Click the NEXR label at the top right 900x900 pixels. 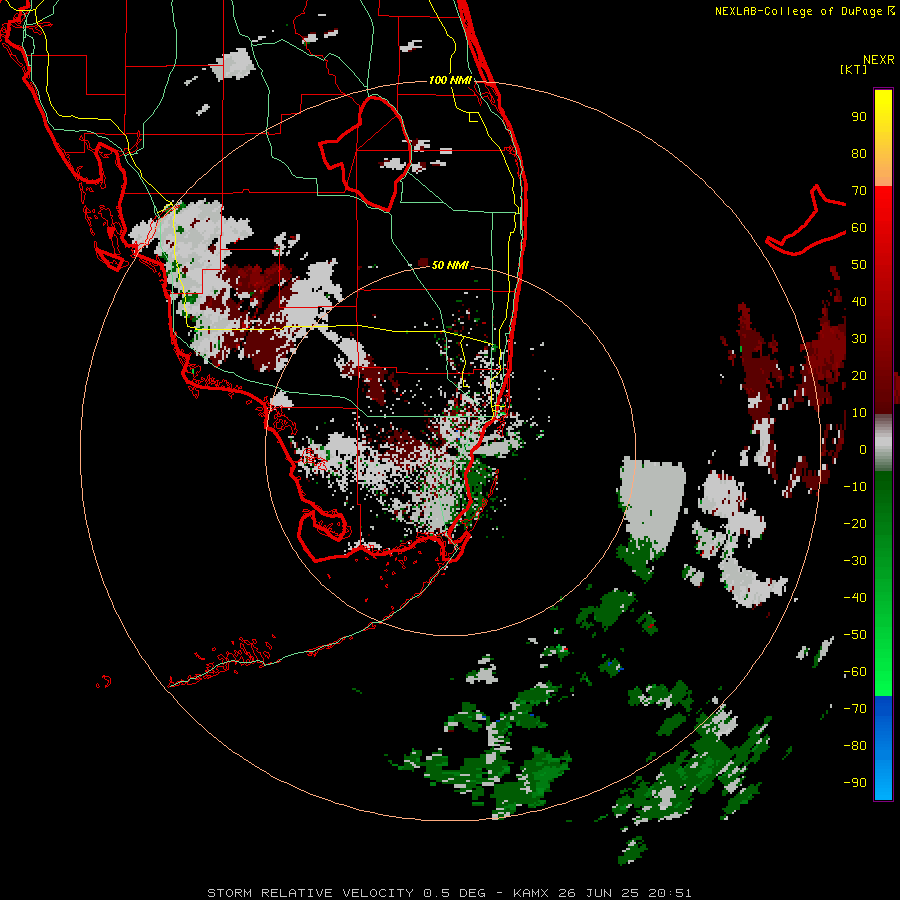coord(879,60)
